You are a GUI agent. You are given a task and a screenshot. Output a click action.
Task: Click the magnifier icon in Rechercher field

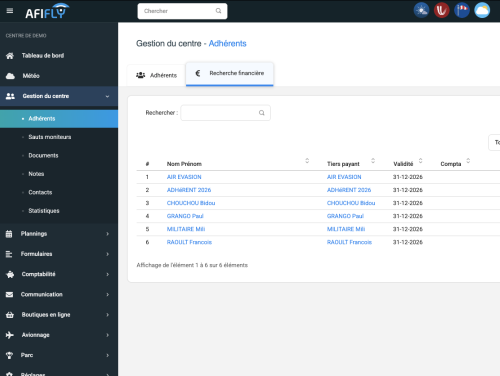[x=262, y=113]
